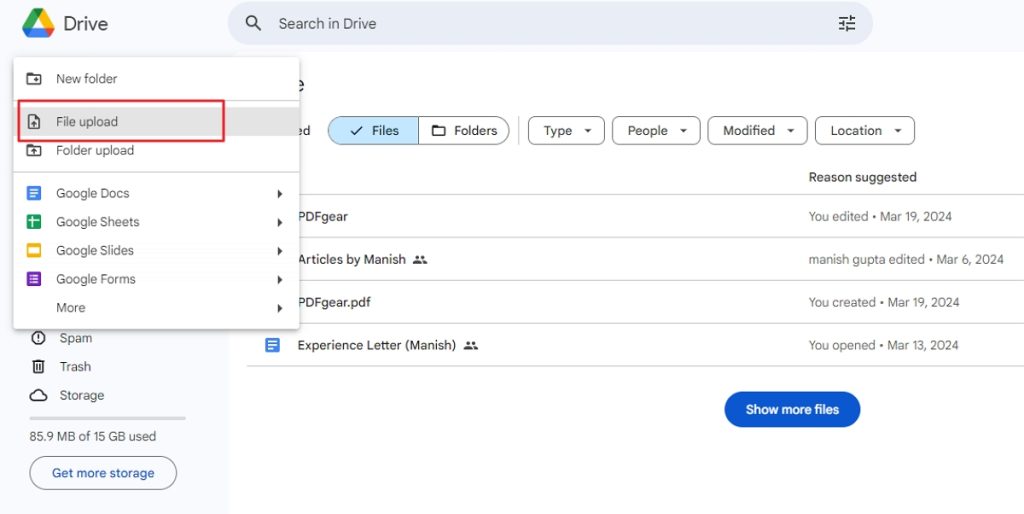Click Show more files button

(792, 410)
